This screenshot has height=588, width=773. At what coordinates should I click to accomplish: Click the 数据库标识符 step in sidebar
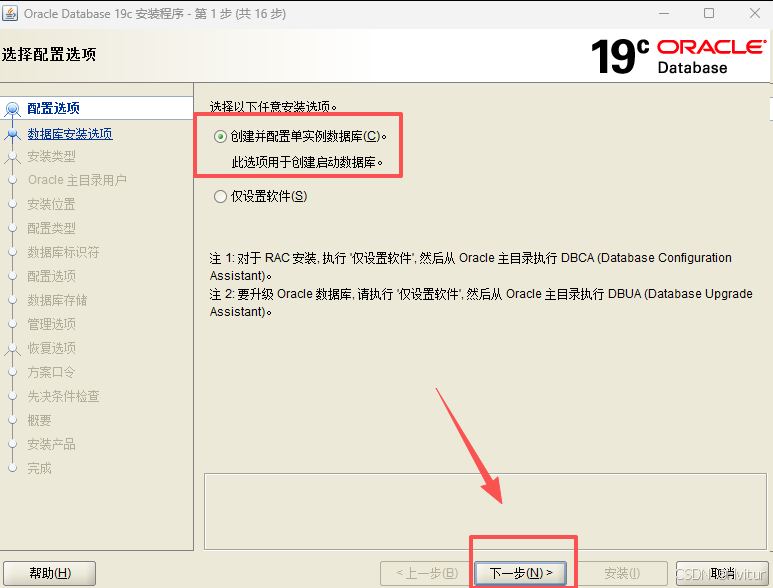(63, 252)
